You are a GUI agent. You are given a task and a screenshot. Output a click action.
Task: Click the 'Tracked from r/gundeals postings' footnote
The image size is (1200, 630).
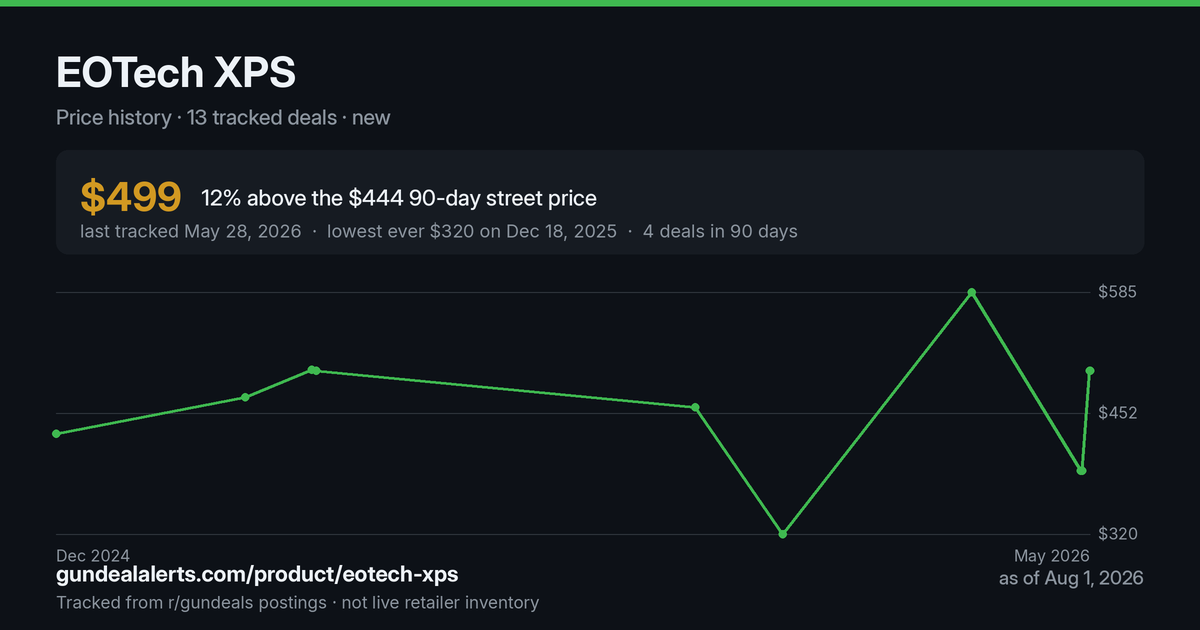point(191,602)
